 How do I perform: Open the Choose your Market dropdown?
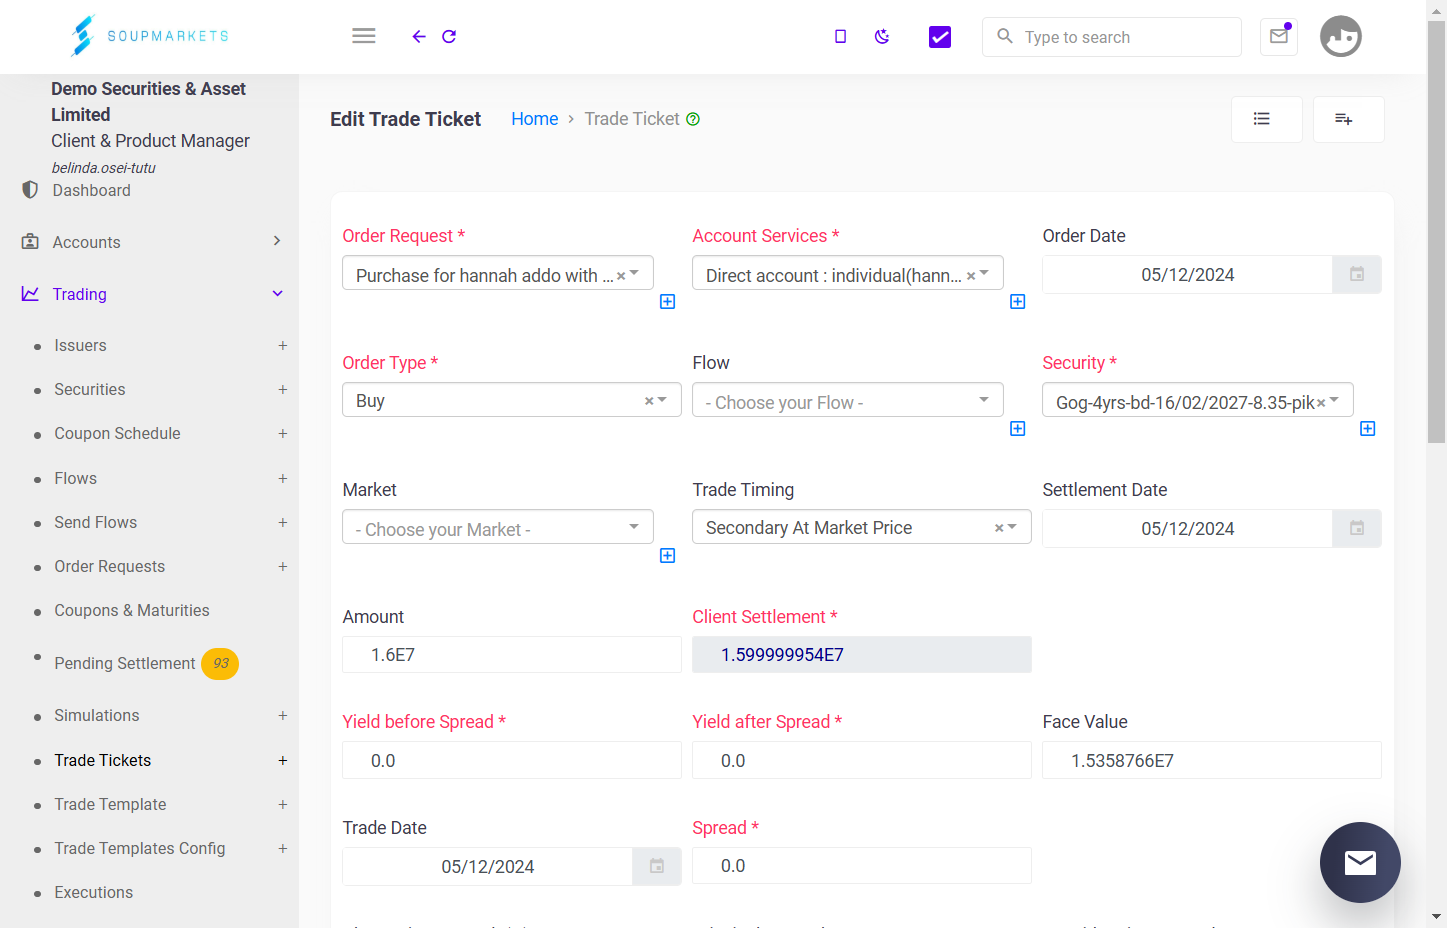point(498,527)
